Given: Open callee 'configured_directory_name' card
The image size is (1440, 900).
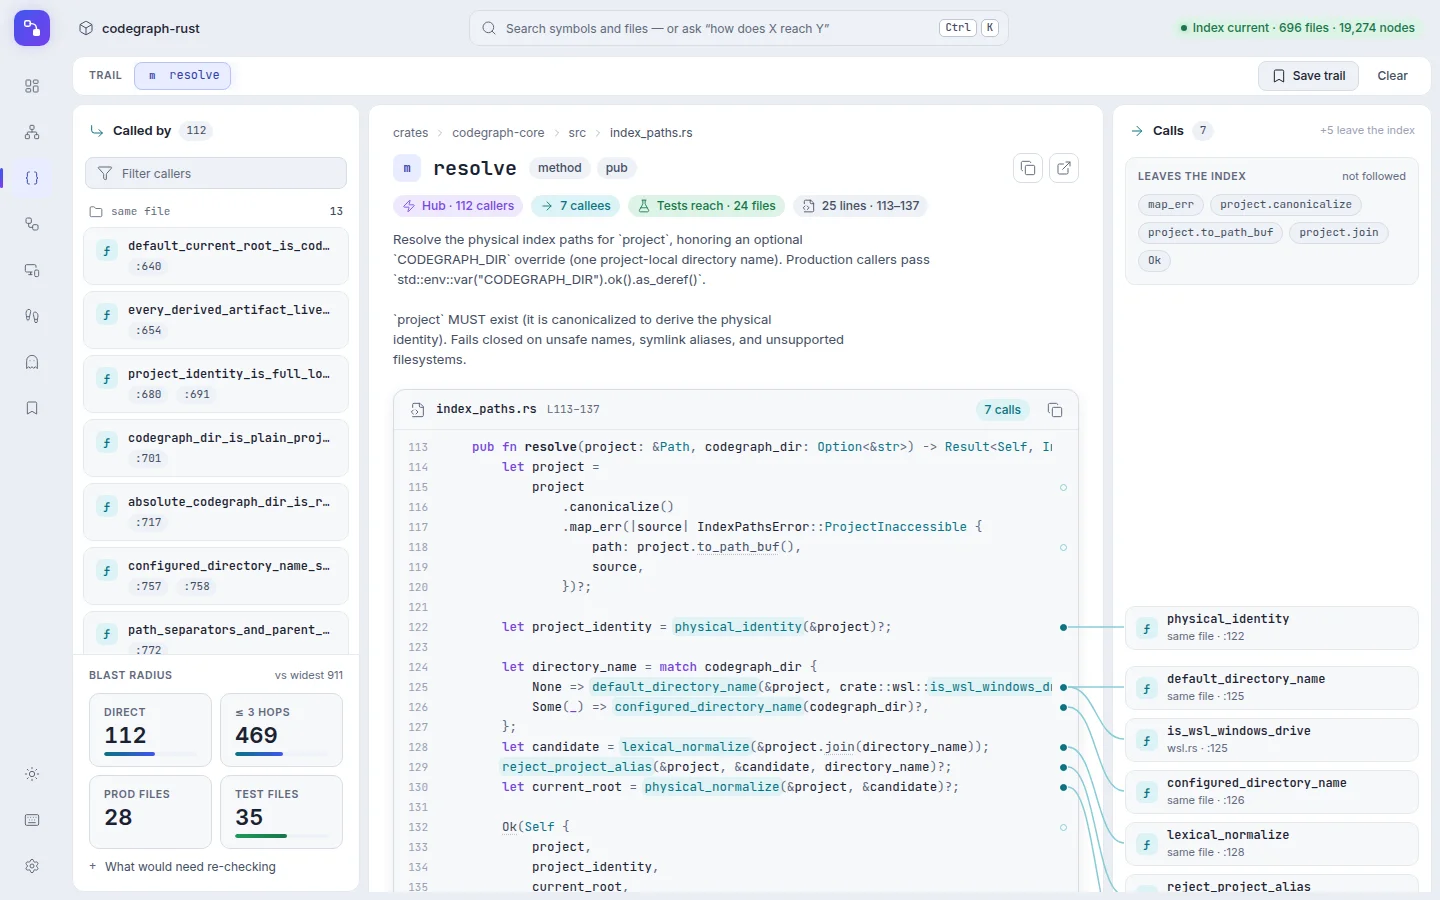Looking at the screenshot, I should coord(1272,791).
